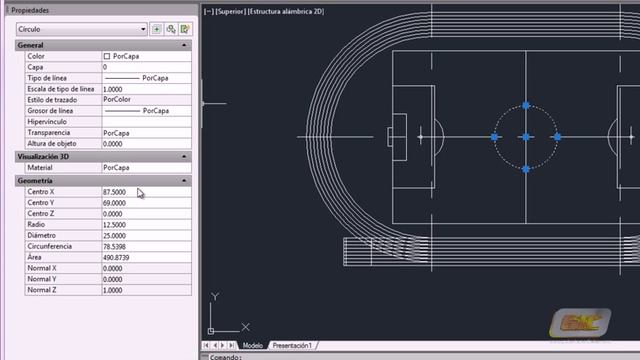
Task: Click the UCS origin icon
Action: [211, 331]
